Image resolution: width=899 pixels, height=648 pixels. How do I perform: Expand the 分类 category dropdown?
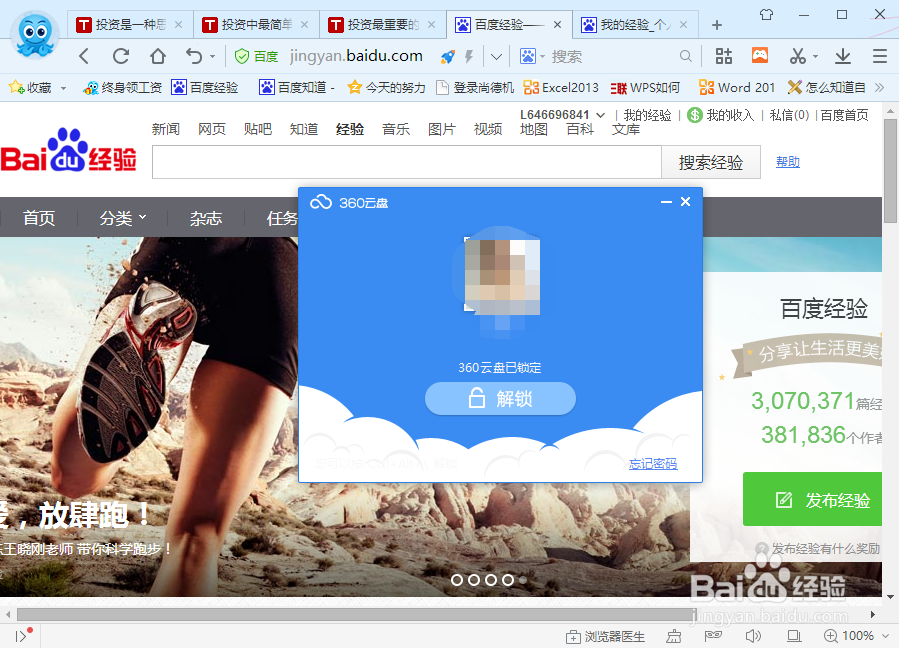pos(121,217)
